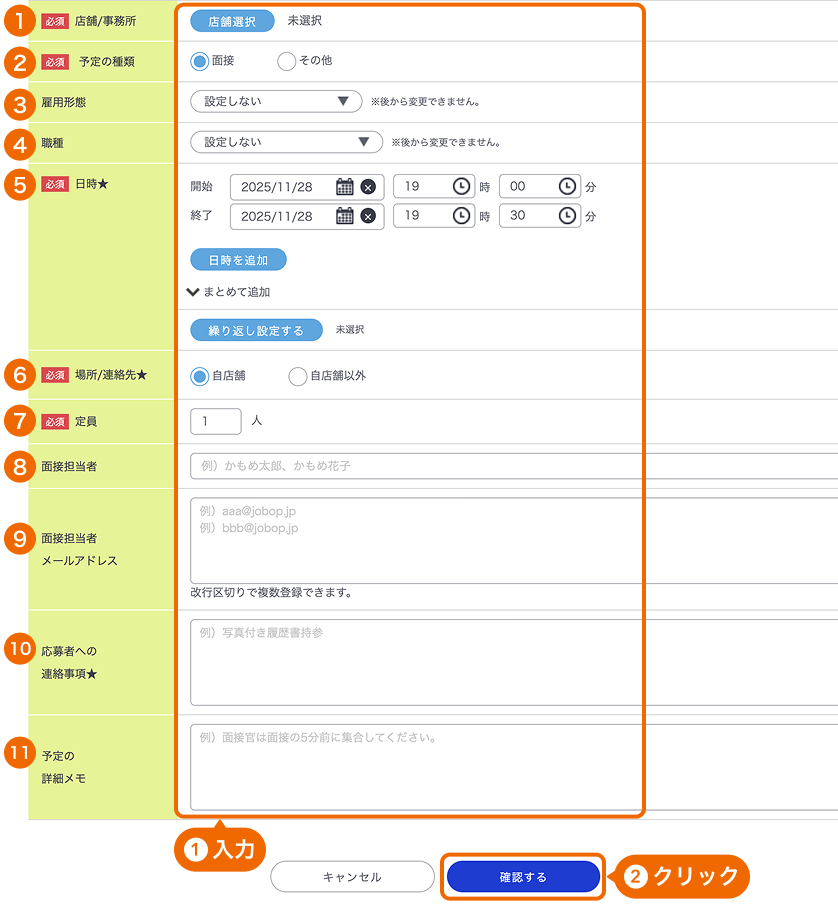
Task: Open the 職種 設定しない dropdown
Action: [285, 141]
